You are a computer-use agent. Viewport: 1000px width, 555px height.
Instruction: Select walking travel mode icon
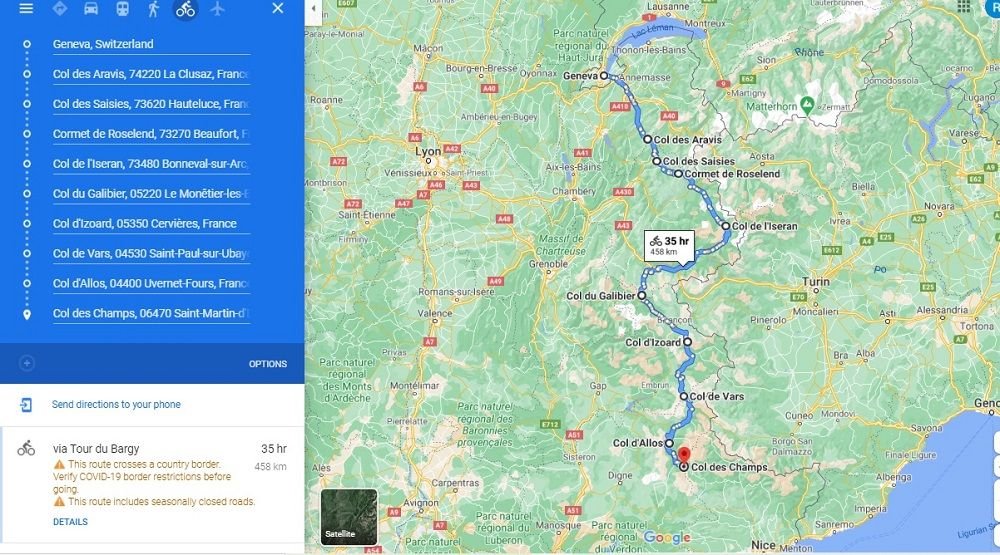click(153, 9)
